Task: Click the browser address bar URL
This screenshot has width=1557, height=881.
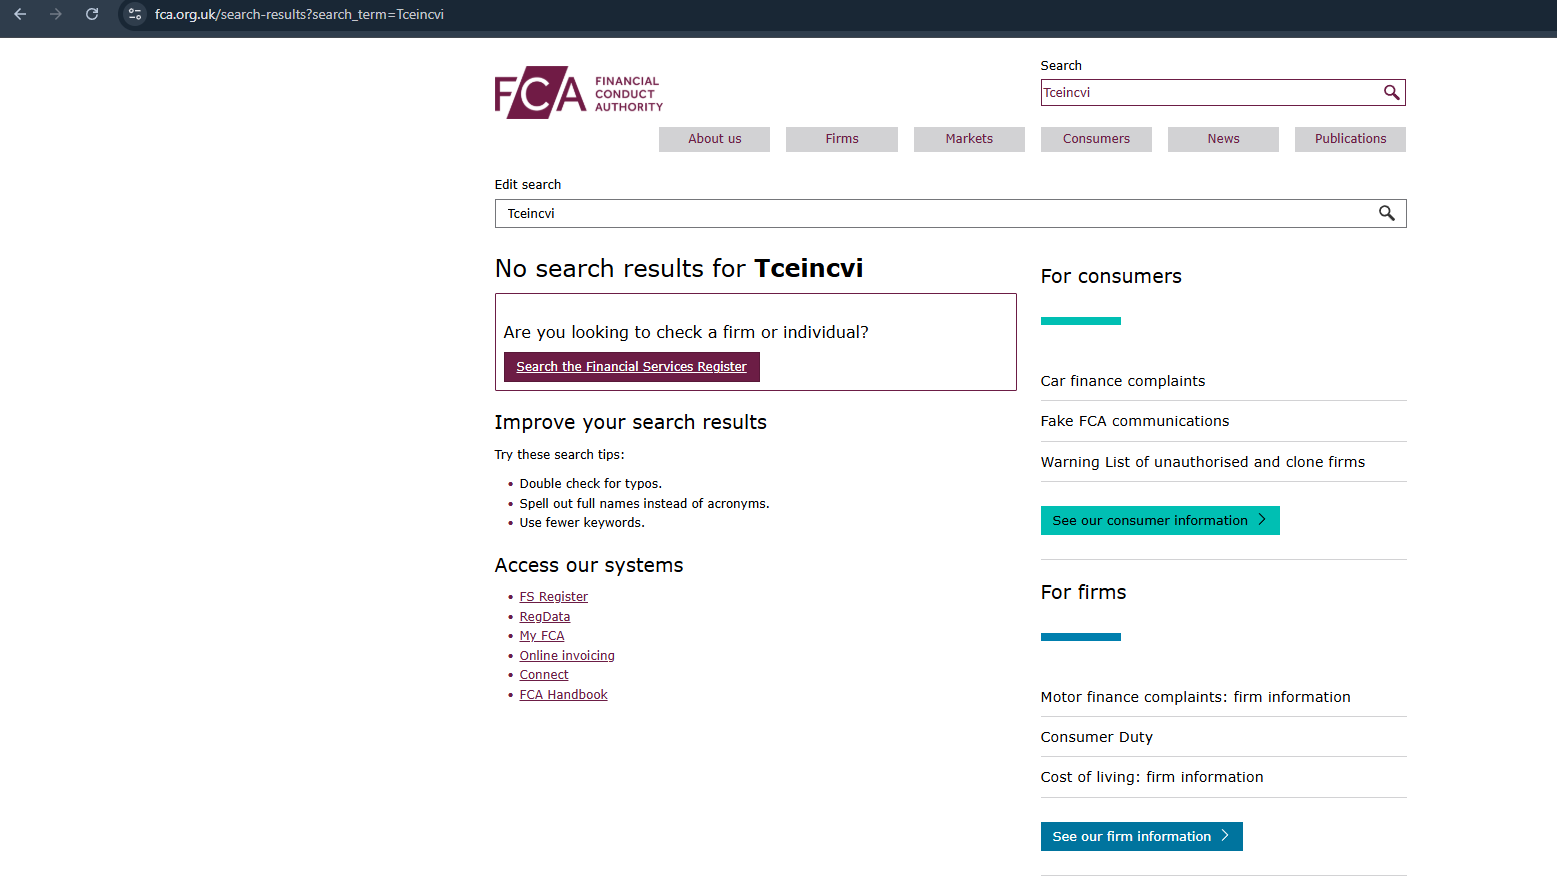Action: coord(299,14)
